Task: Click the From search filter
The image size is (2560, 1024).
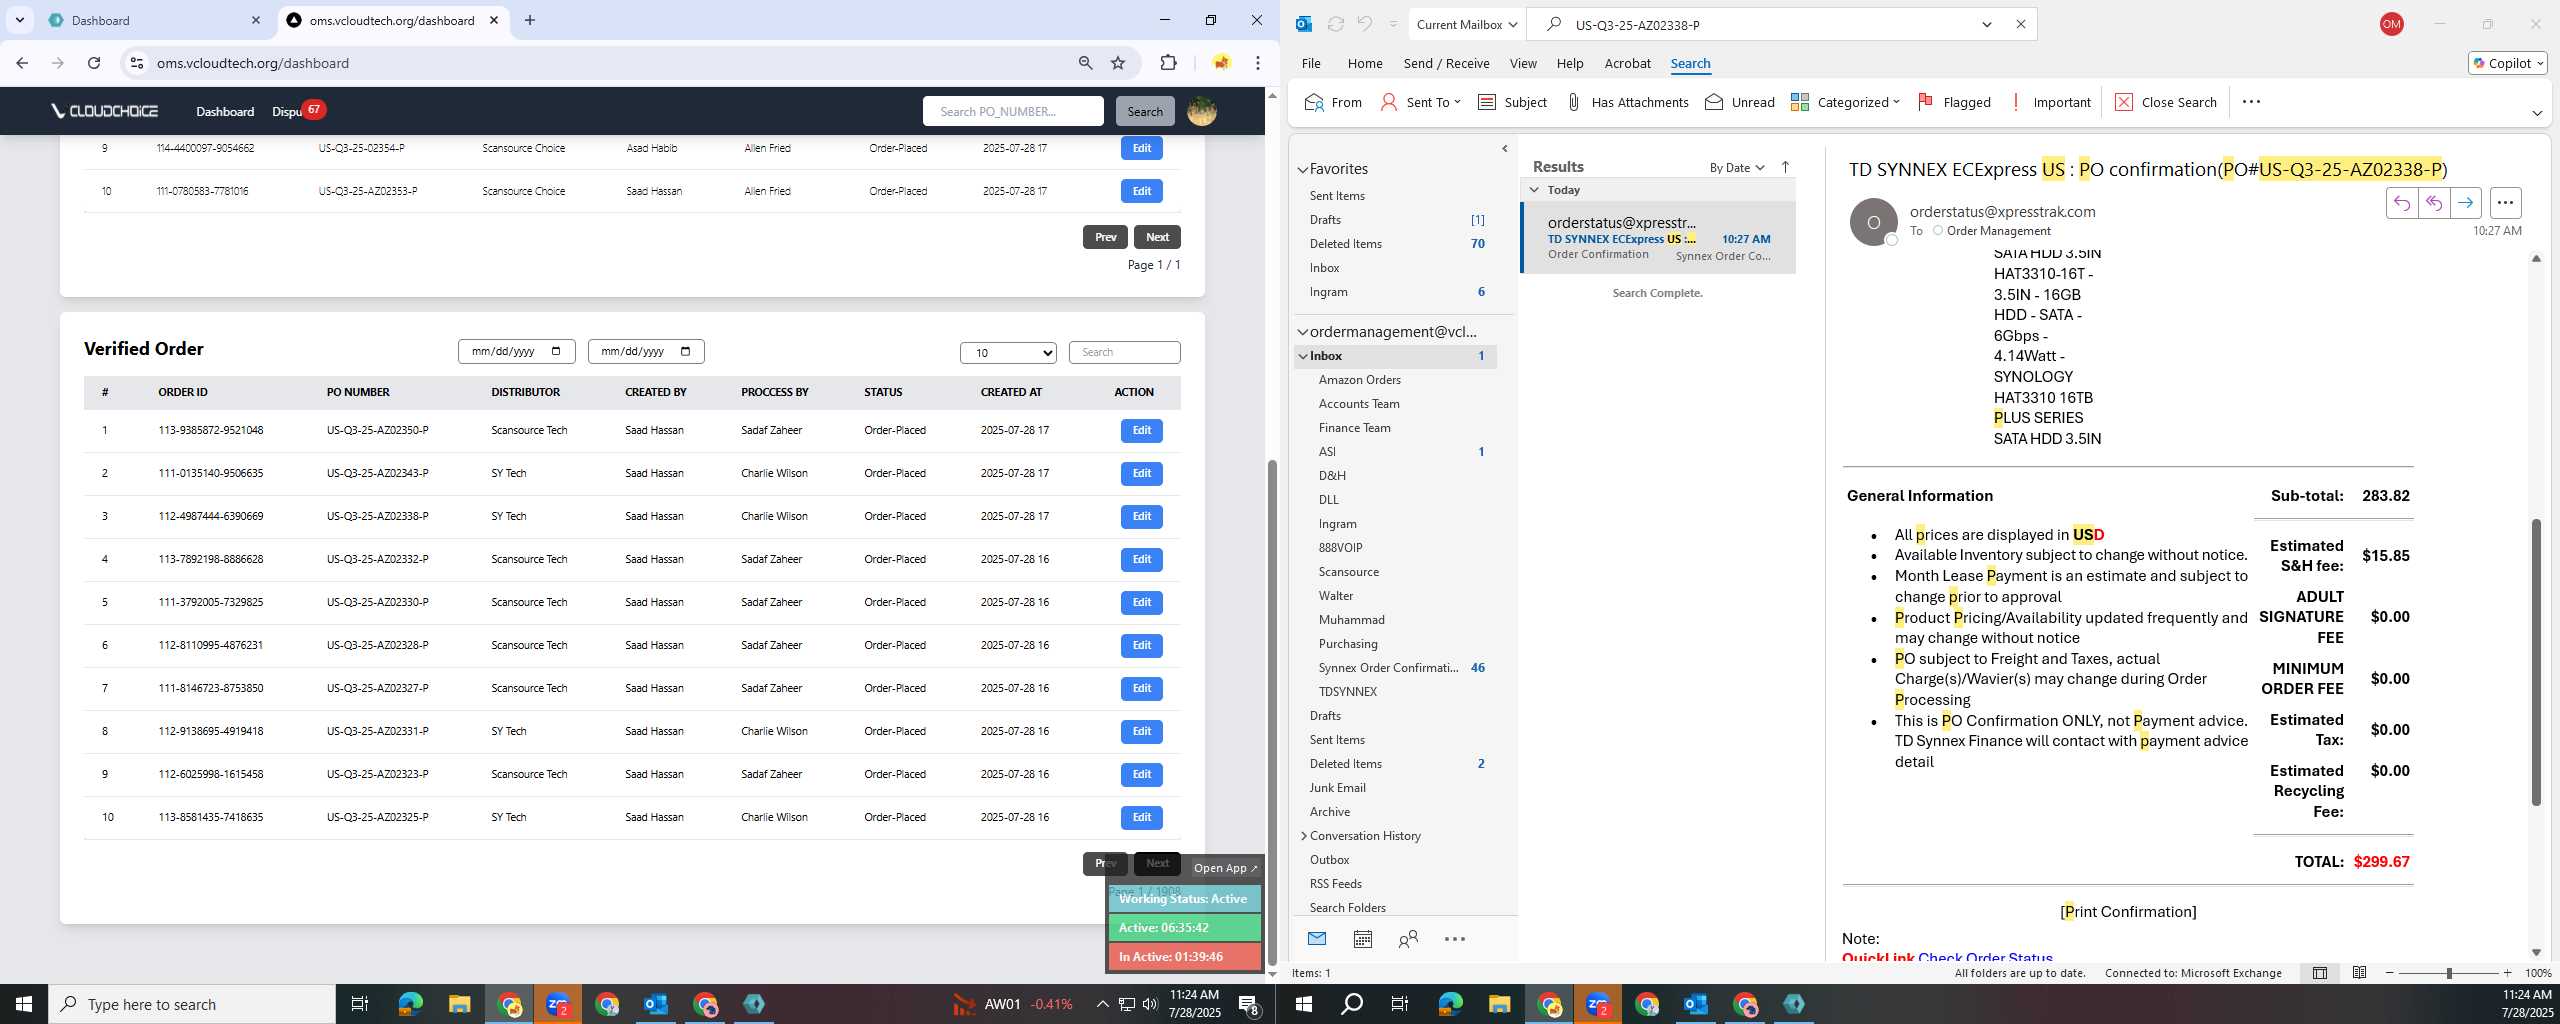Action: pyautogui.click(x=1333, y=102)
